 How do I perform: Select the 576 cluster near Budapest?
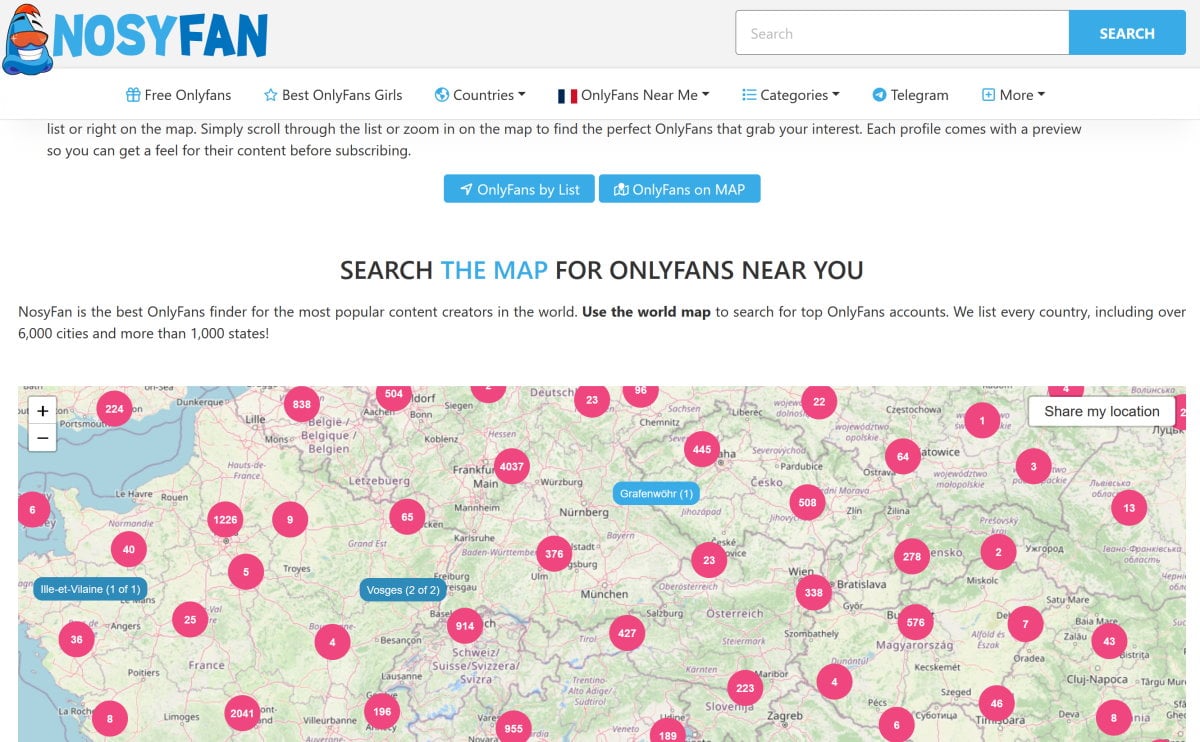[x=915, y=622]
